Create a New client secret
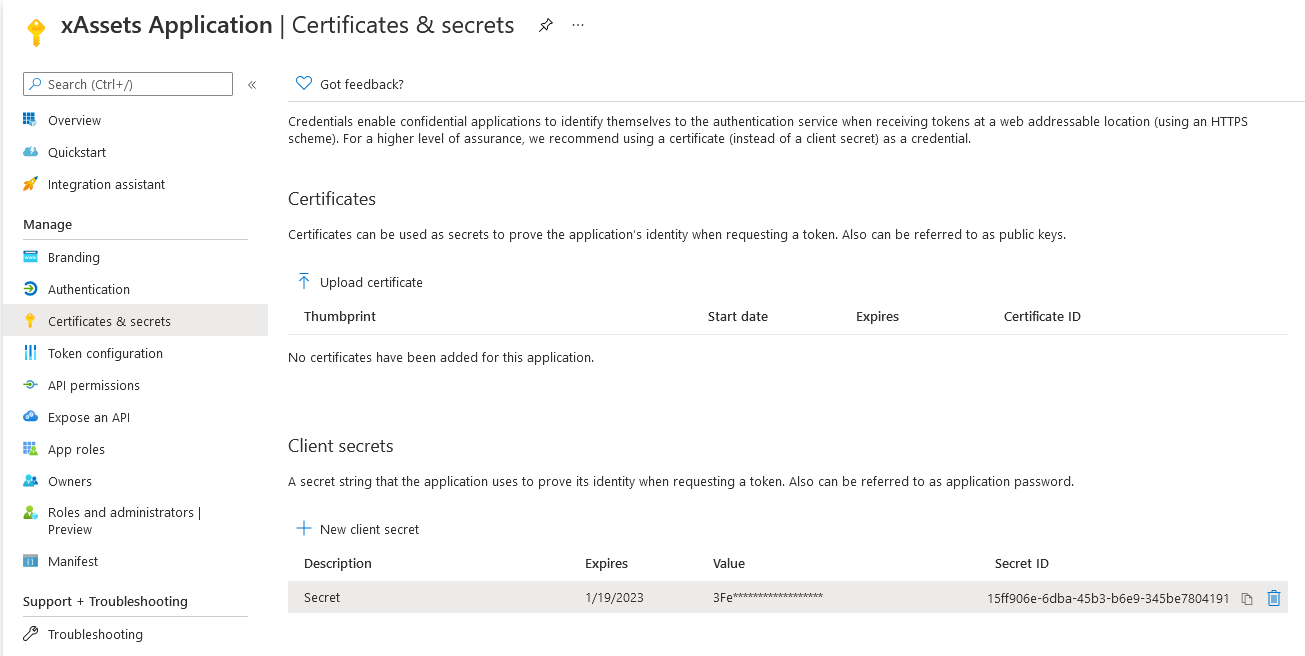1305x656 pixels. point(356,529)
